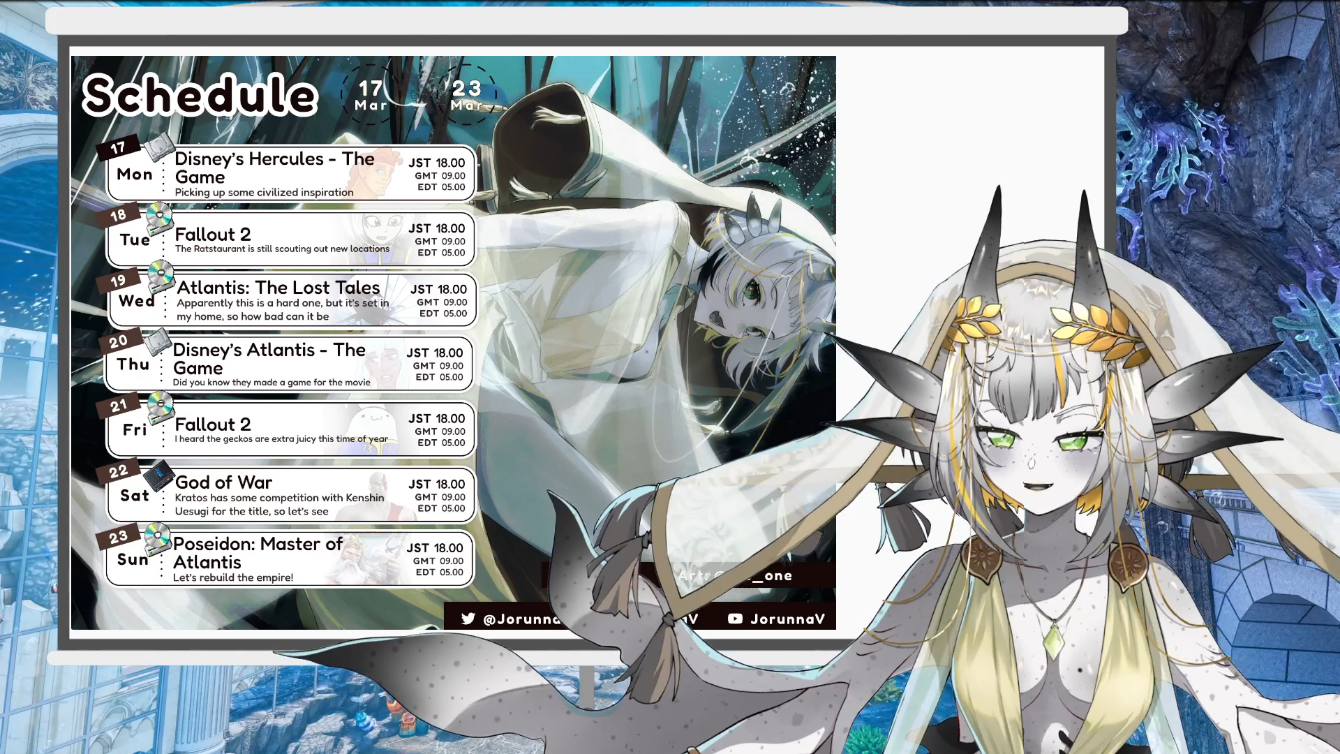Click "GMT 09.00" on the Sunday row

438,561
